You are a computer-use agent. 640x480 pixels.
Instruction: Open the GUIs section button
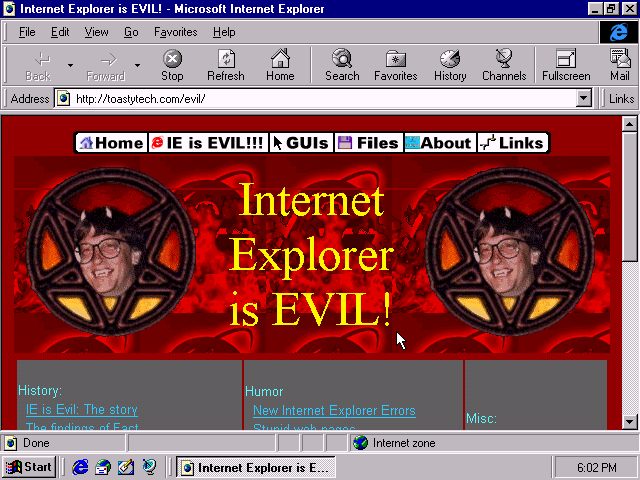301,143
